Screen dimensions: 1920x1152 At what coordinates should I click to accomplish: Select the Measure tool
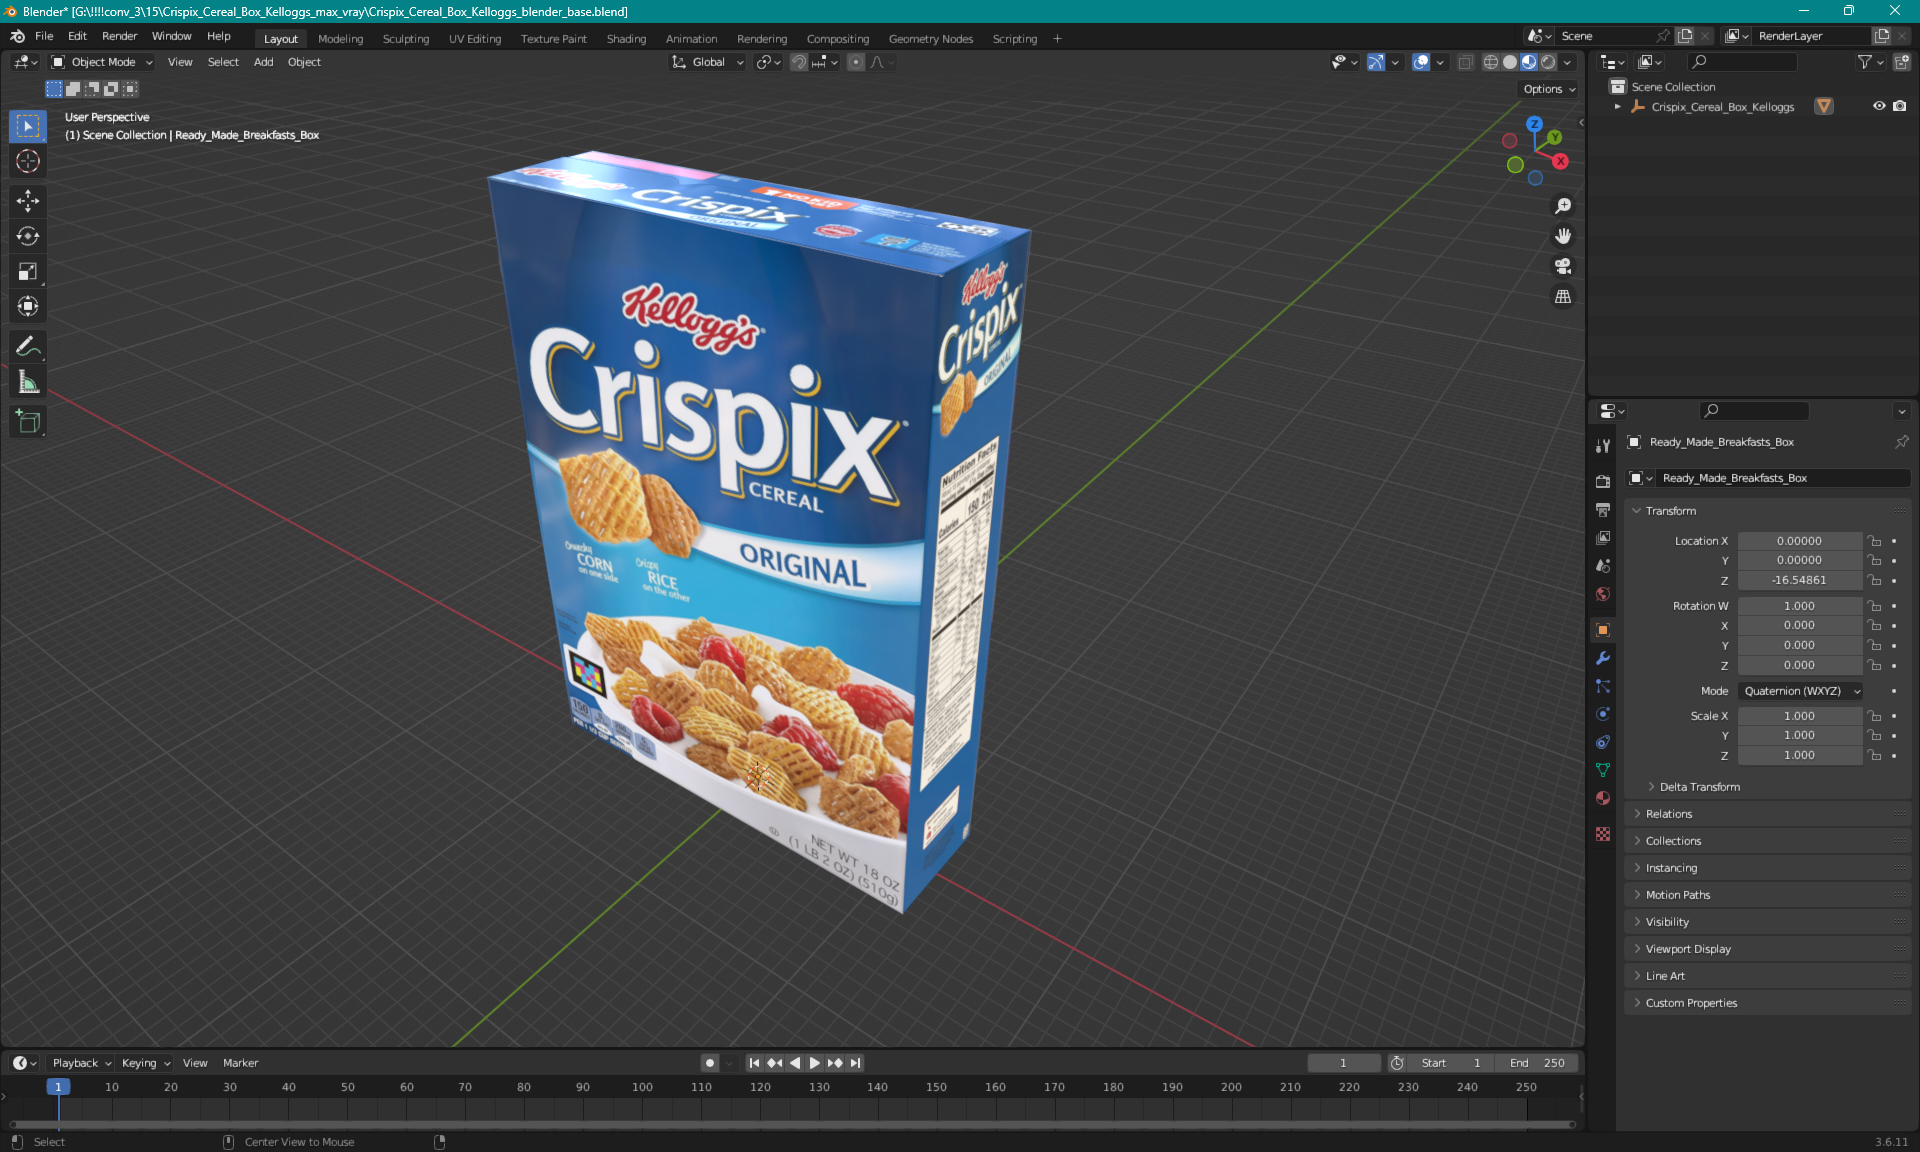point(28,382)
